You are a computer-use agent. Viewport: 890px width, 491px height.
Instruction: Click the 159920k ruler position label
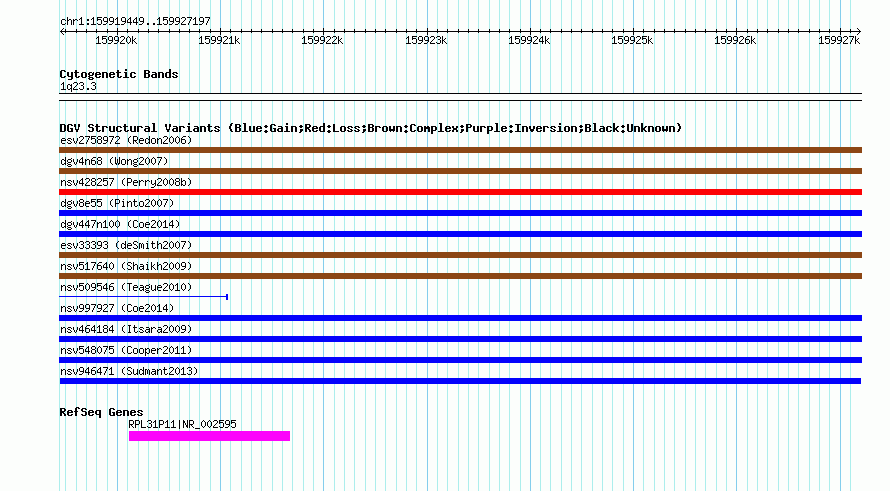(116, 40)
